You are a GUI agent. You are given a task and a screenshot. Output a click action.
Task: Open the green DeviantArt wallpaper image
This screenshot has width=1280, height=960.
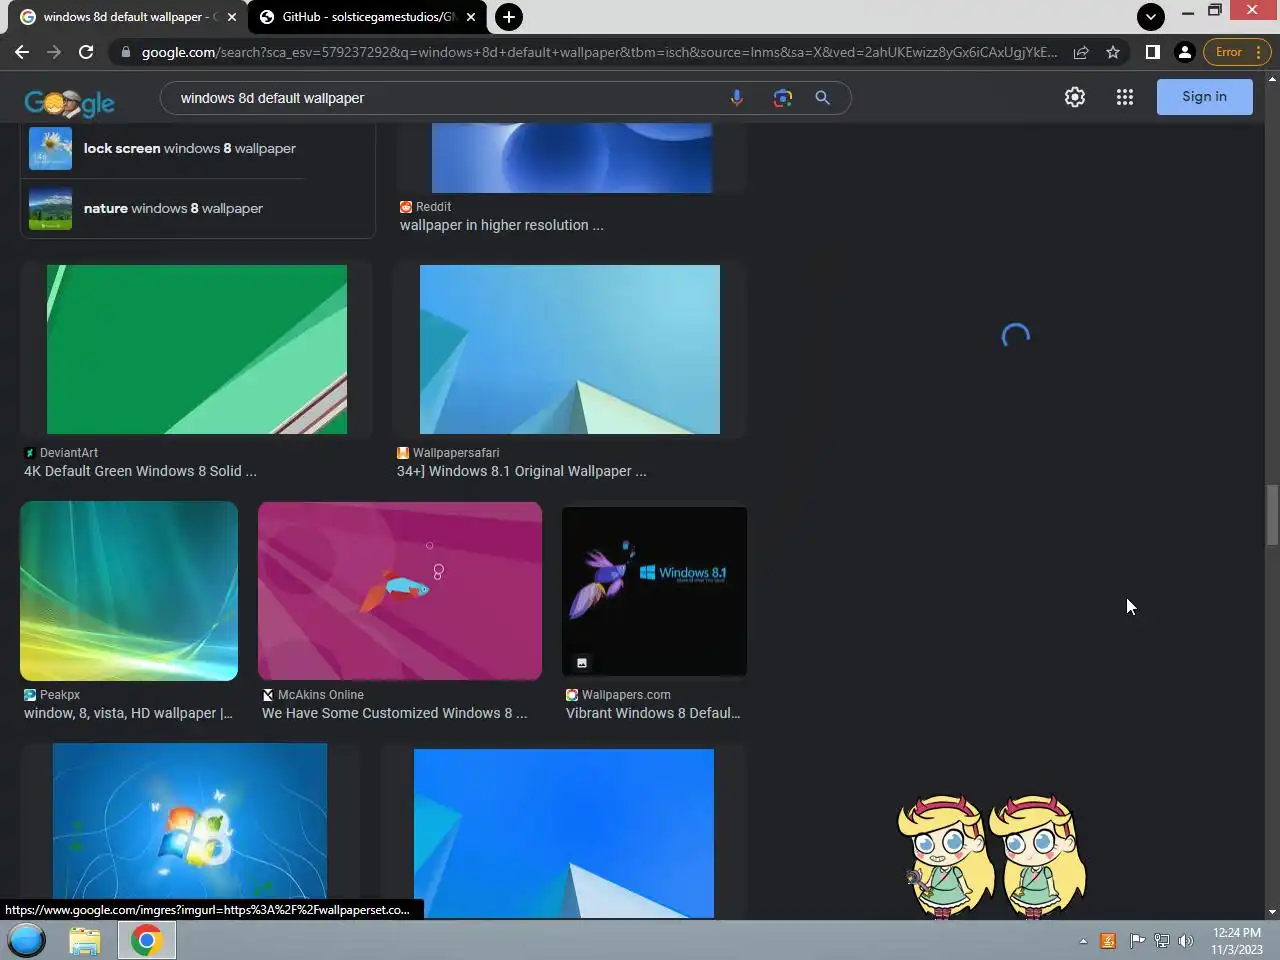point(197,349)
